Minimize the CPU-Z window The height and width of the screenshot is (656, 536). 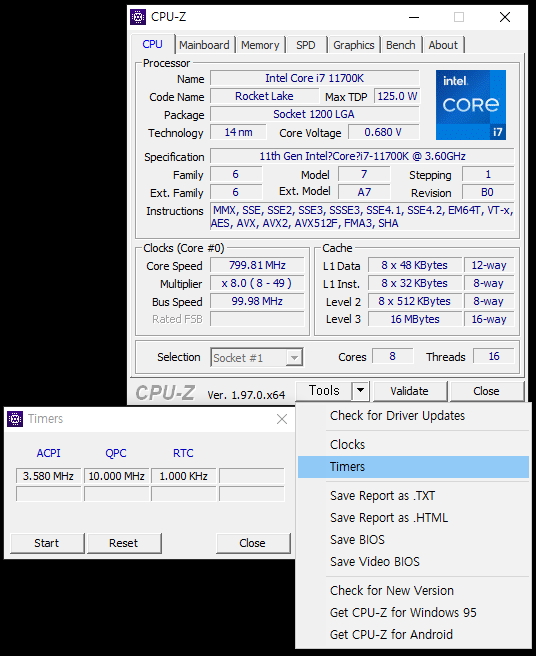coord(414,17)
